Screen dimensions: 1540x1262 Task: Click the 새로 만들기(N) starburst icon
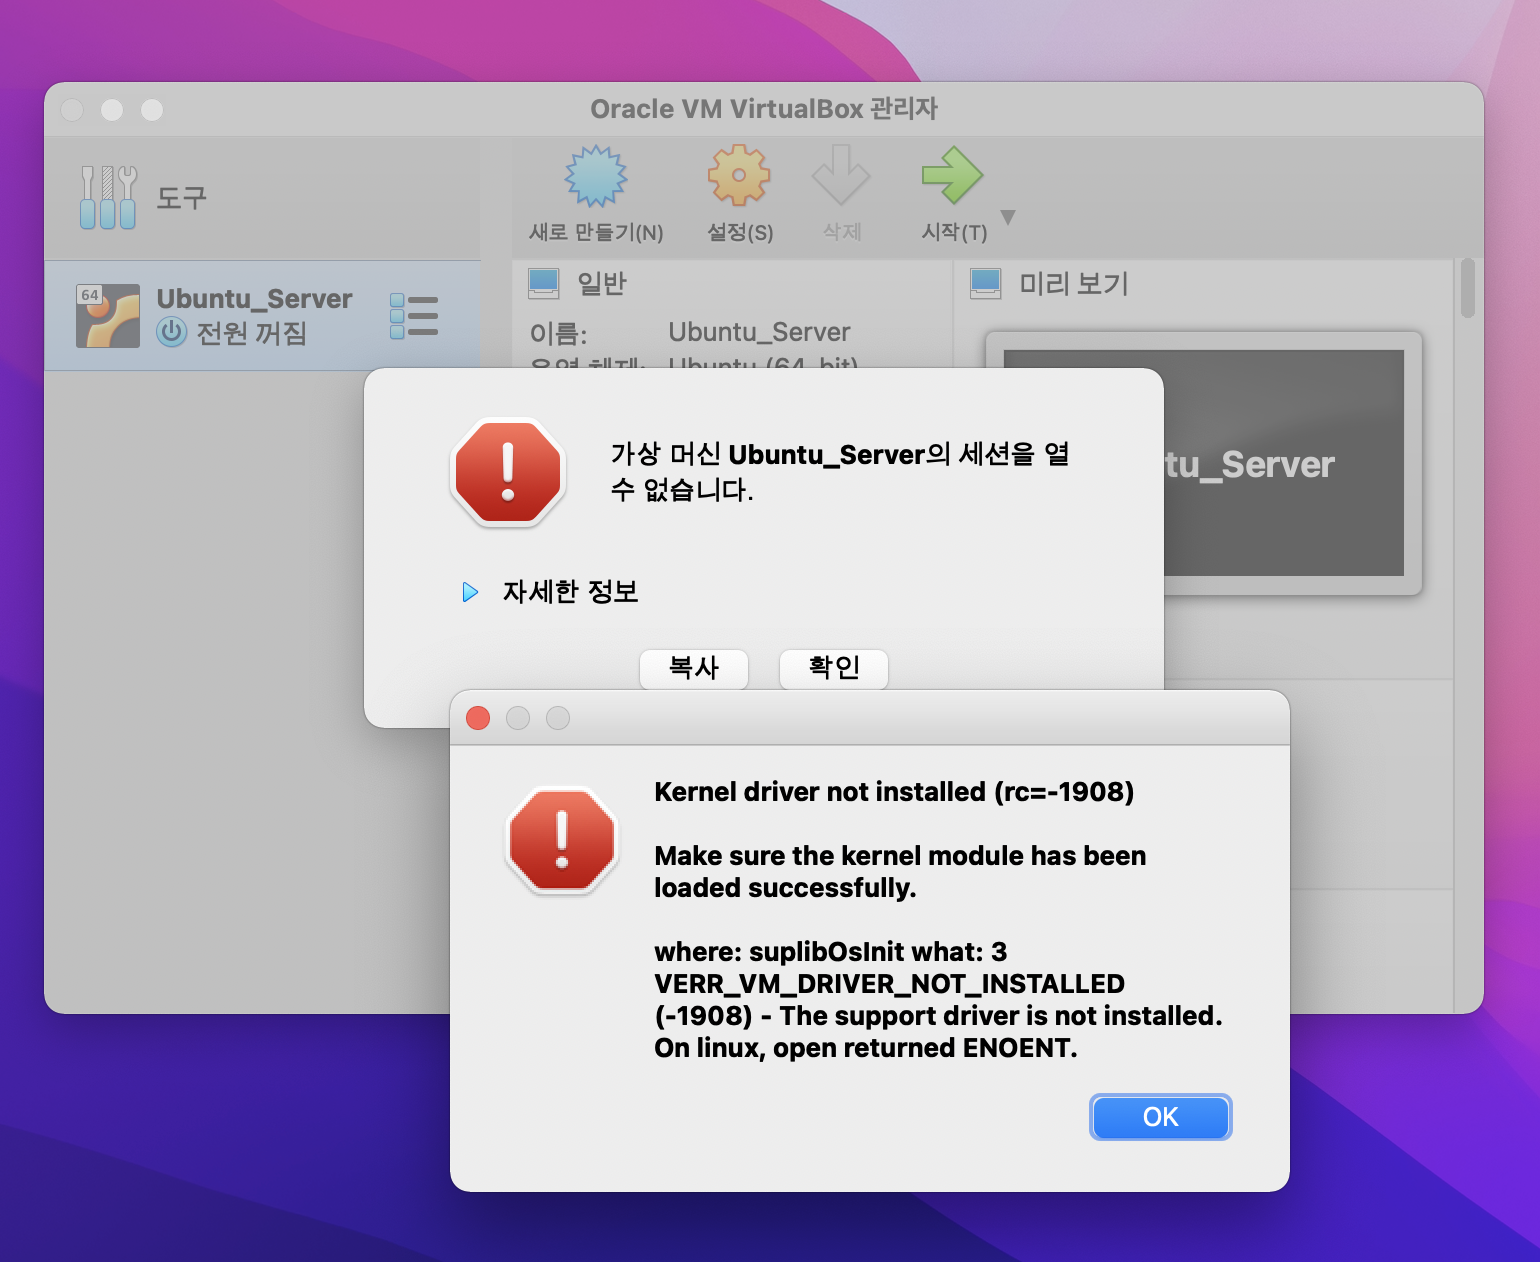coord(596,176)
